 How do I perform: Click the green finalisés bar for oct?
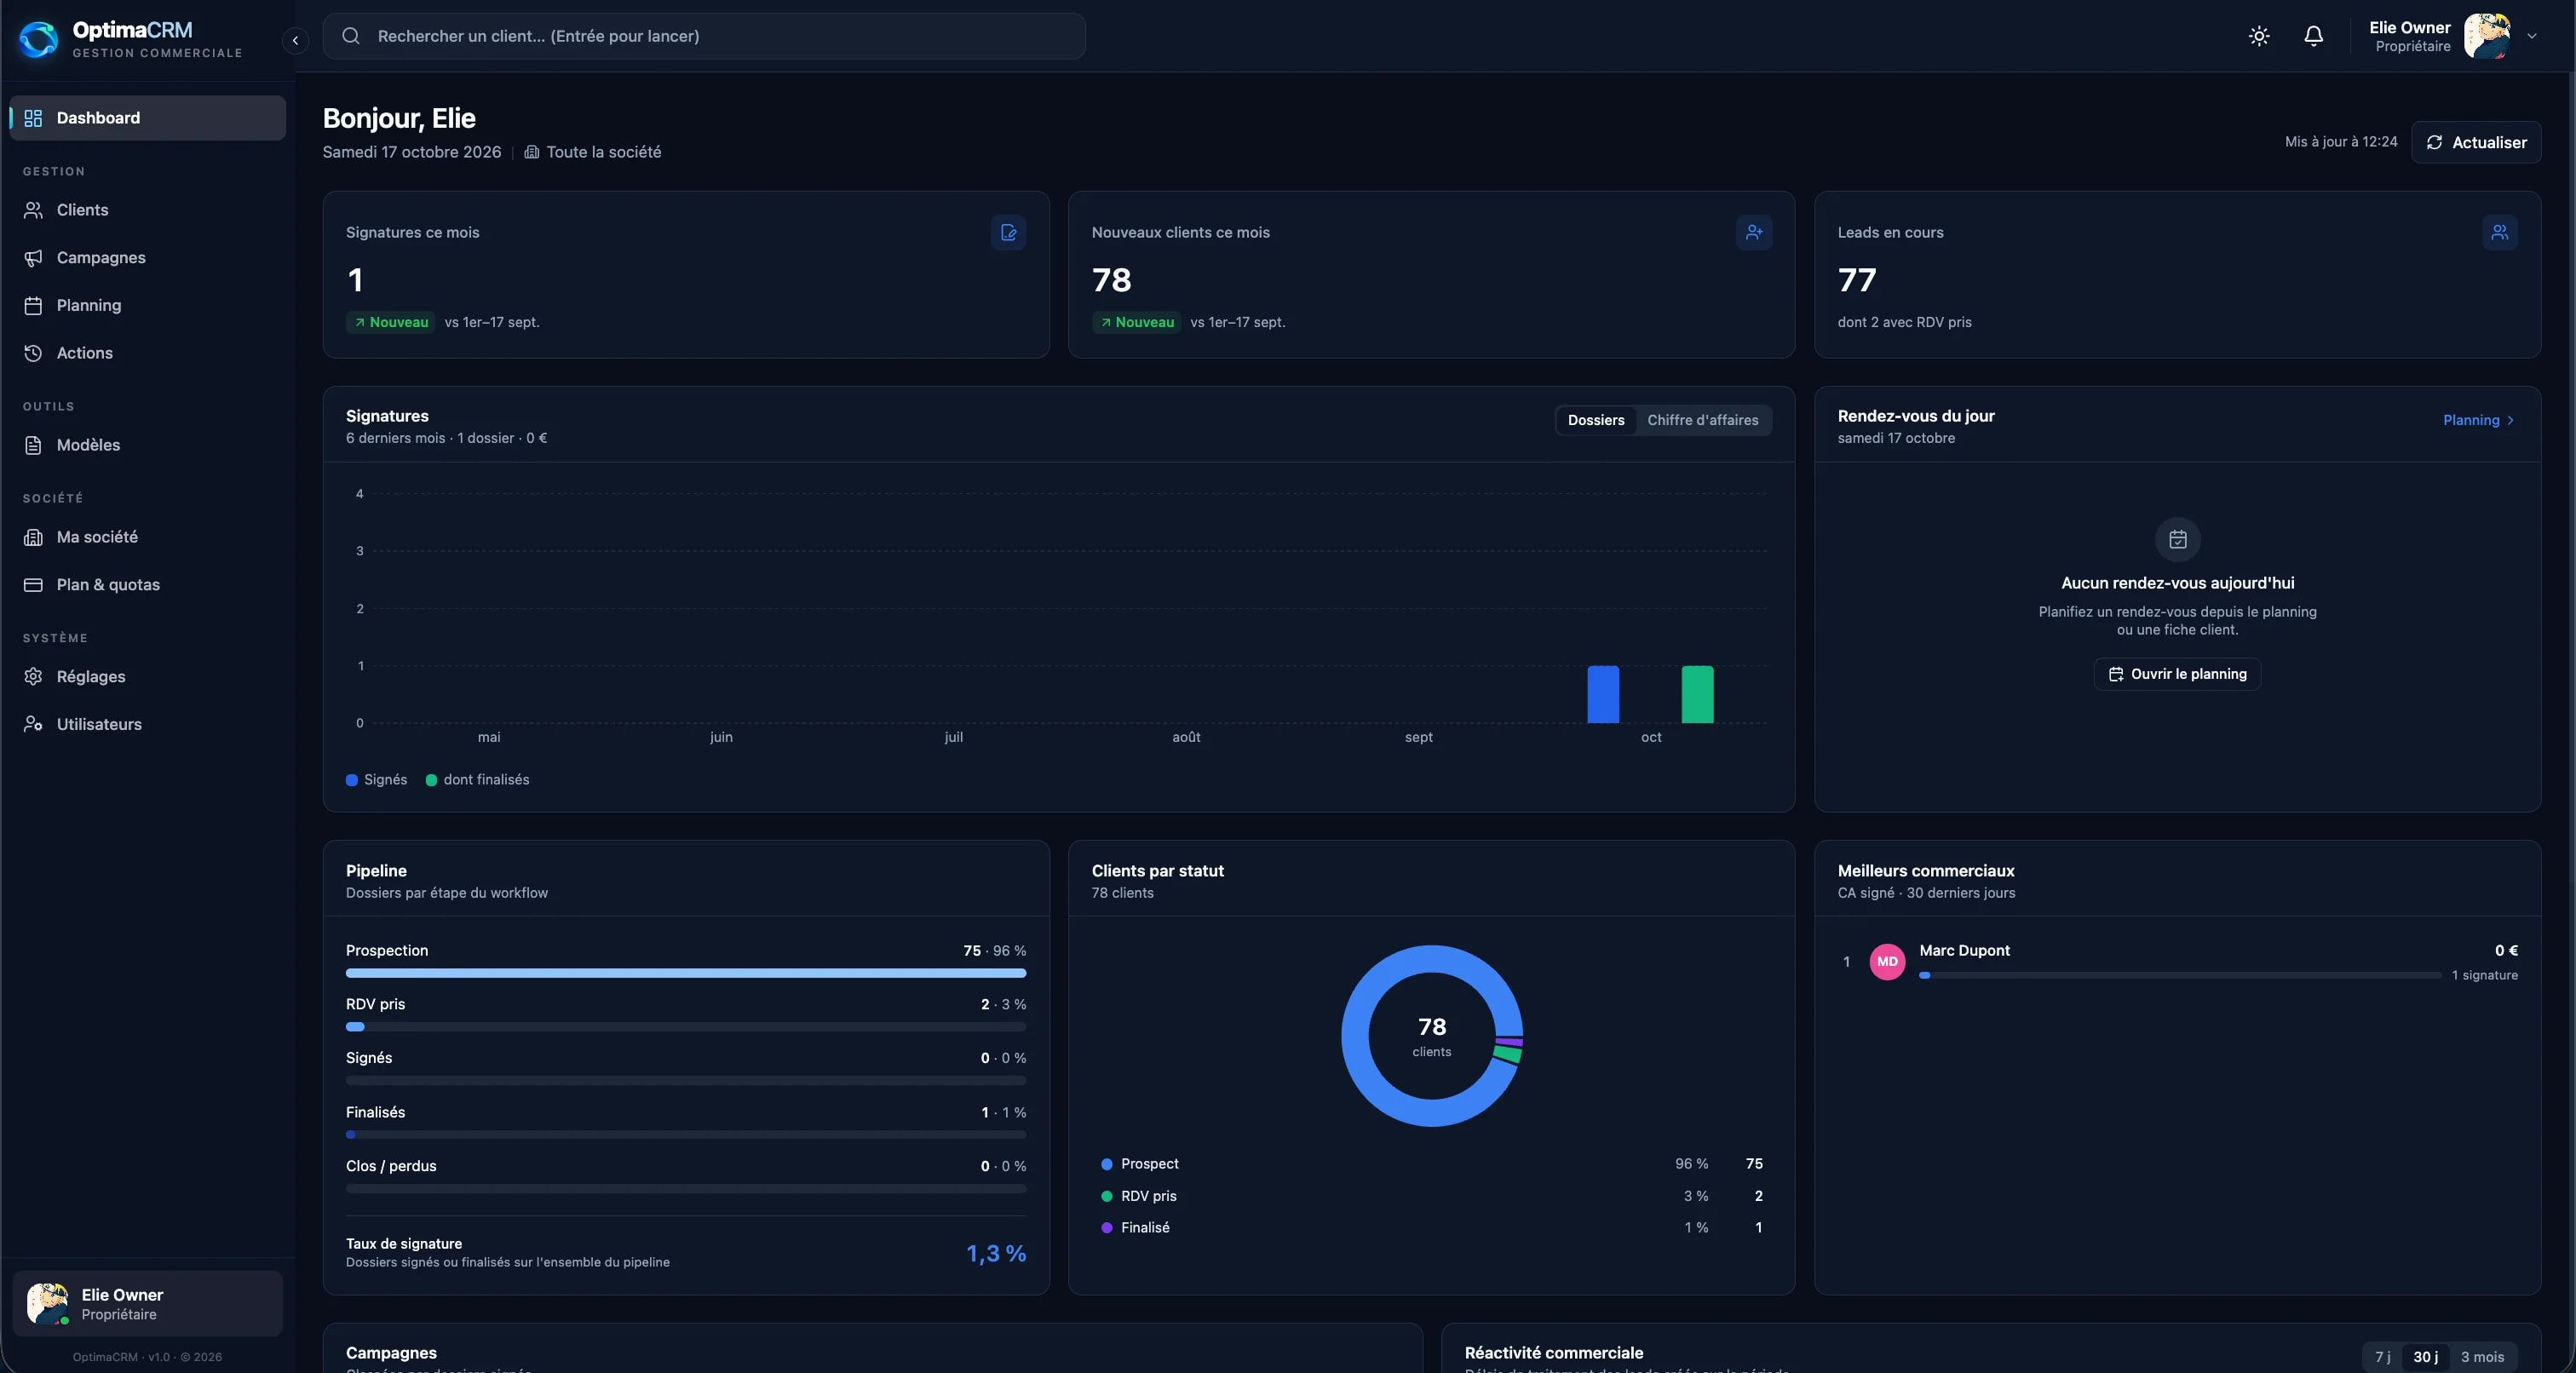tap(1697, 694)
